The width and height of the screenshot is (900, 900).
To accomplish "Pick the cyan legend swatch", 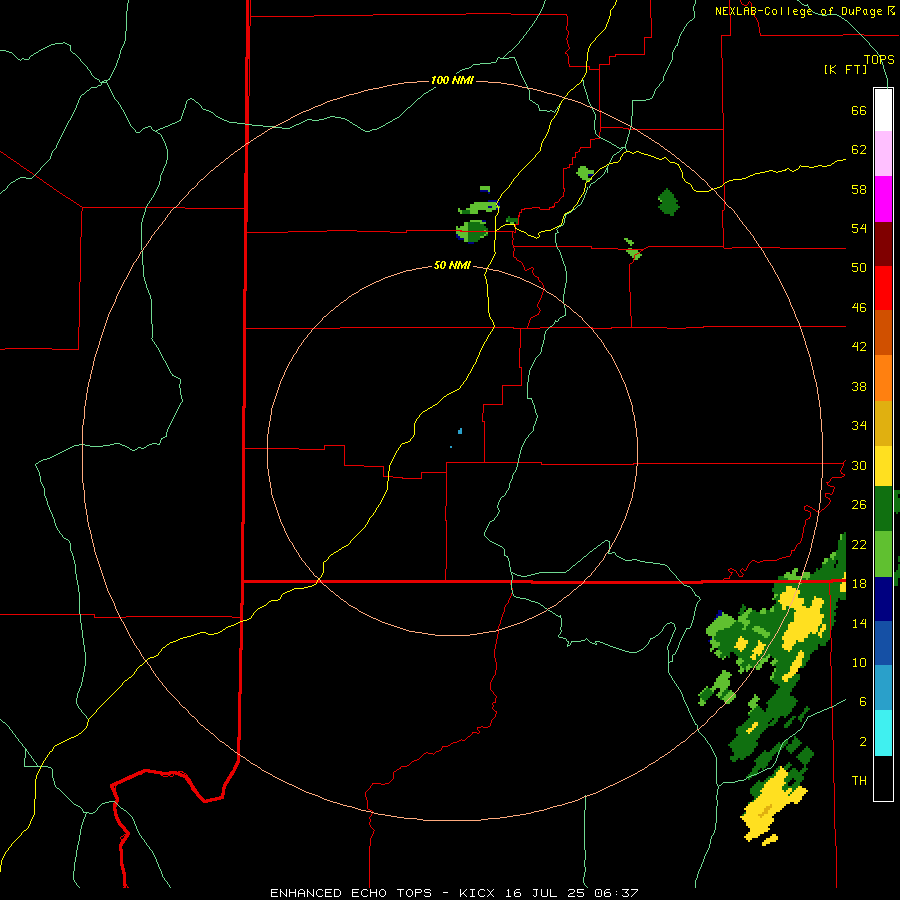I will click(883, 733).
